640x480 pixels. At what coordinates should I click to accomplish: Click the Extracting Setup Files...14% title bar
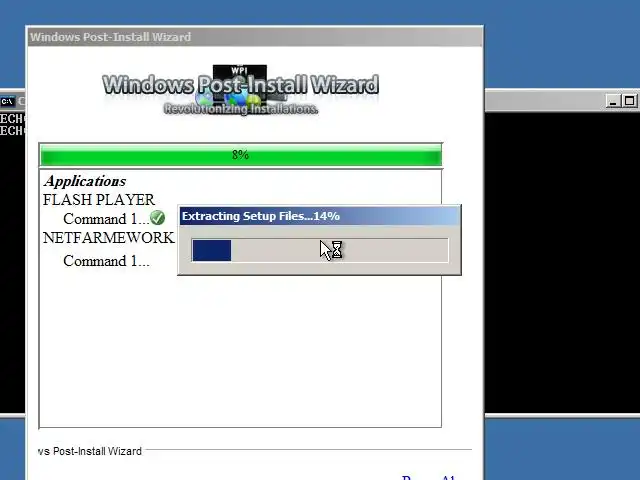320,216
